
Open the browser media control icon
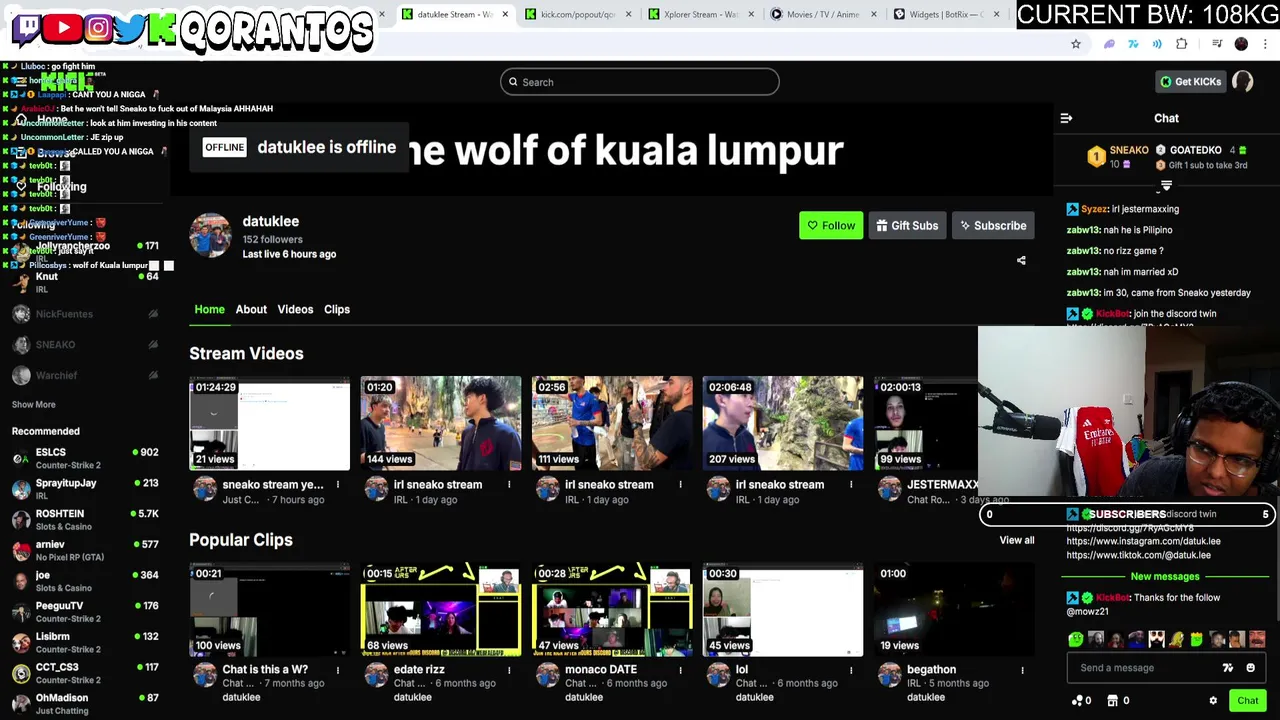[1217, 44]
